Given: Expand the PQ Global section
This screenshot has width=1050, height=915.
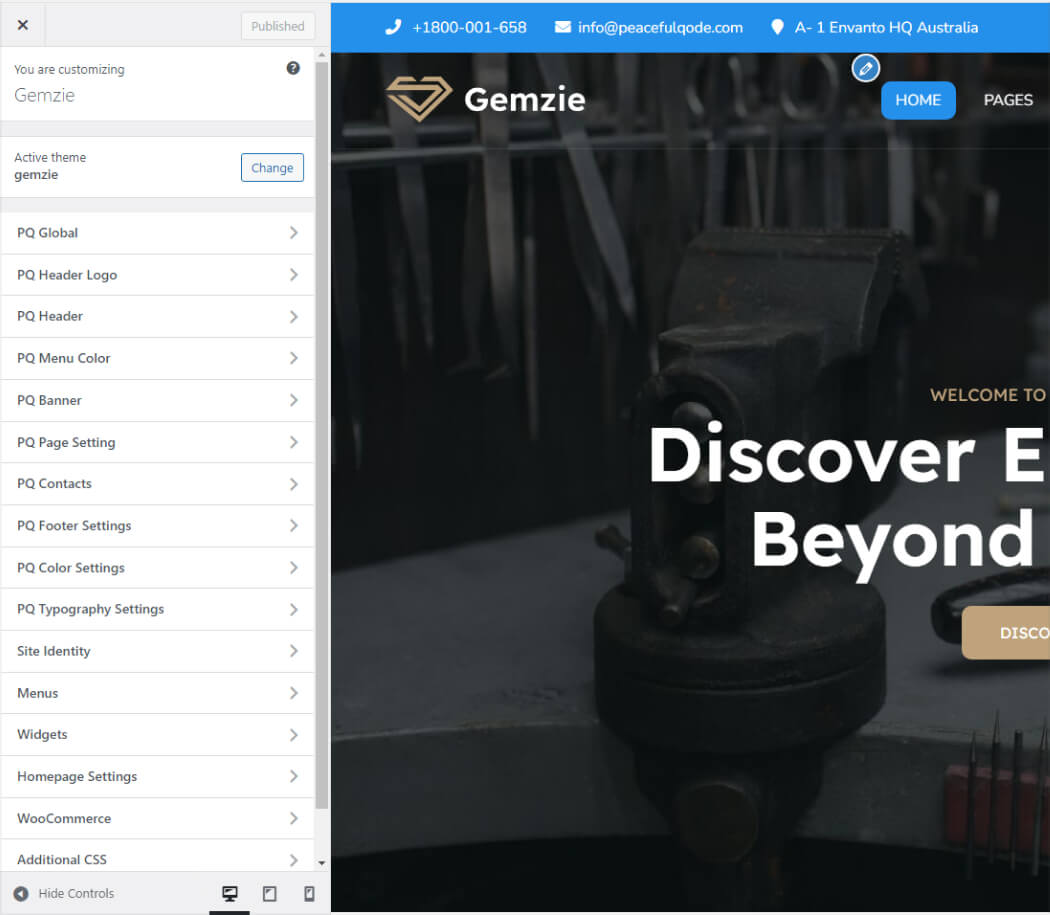Looking at the screenshot, I should point(157,232).
